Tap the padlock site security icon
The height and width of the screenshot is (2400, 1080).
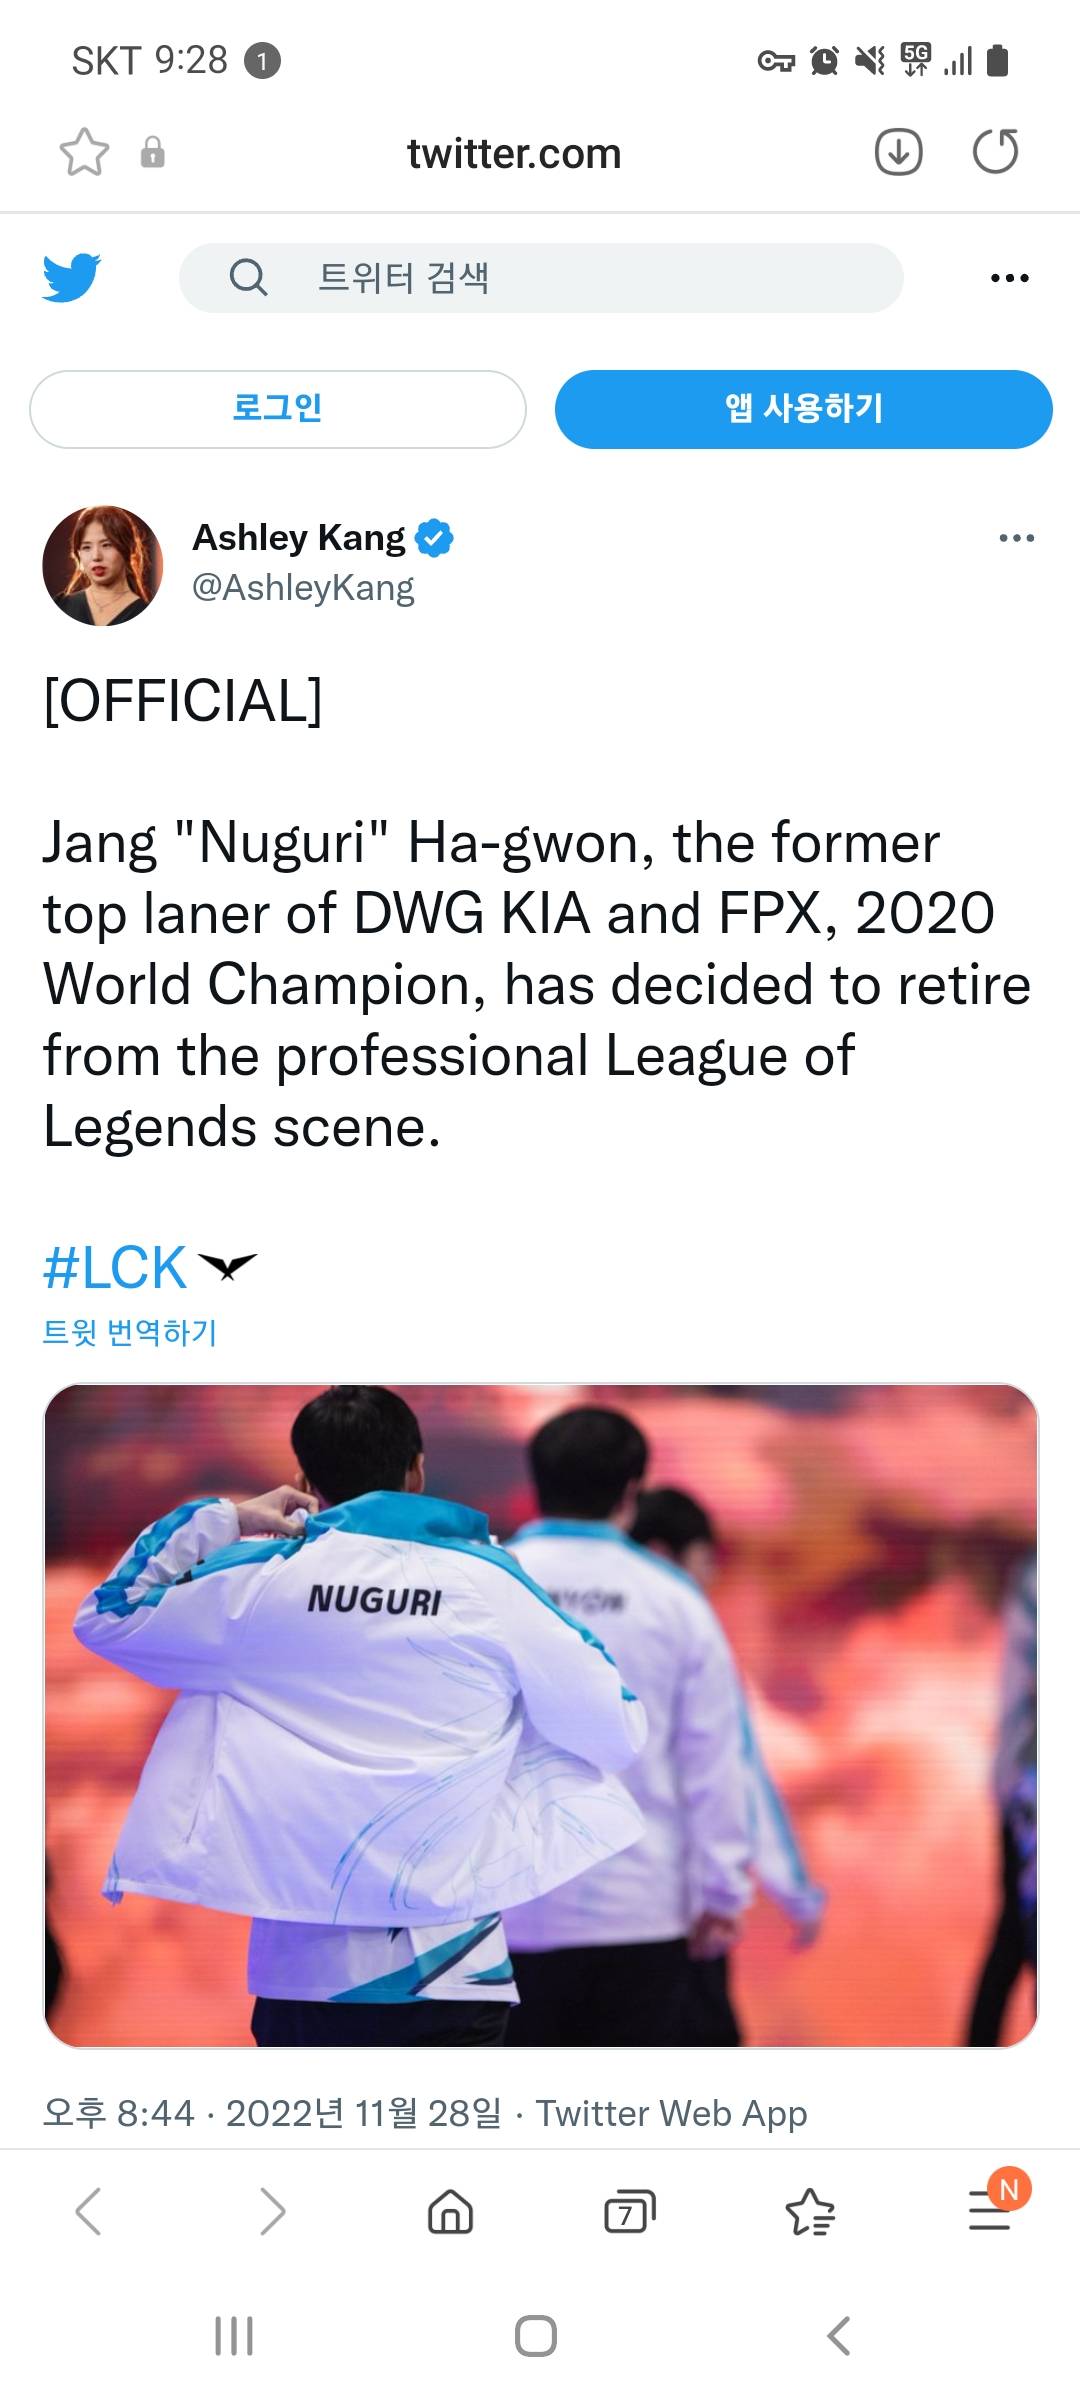[152, 152]
